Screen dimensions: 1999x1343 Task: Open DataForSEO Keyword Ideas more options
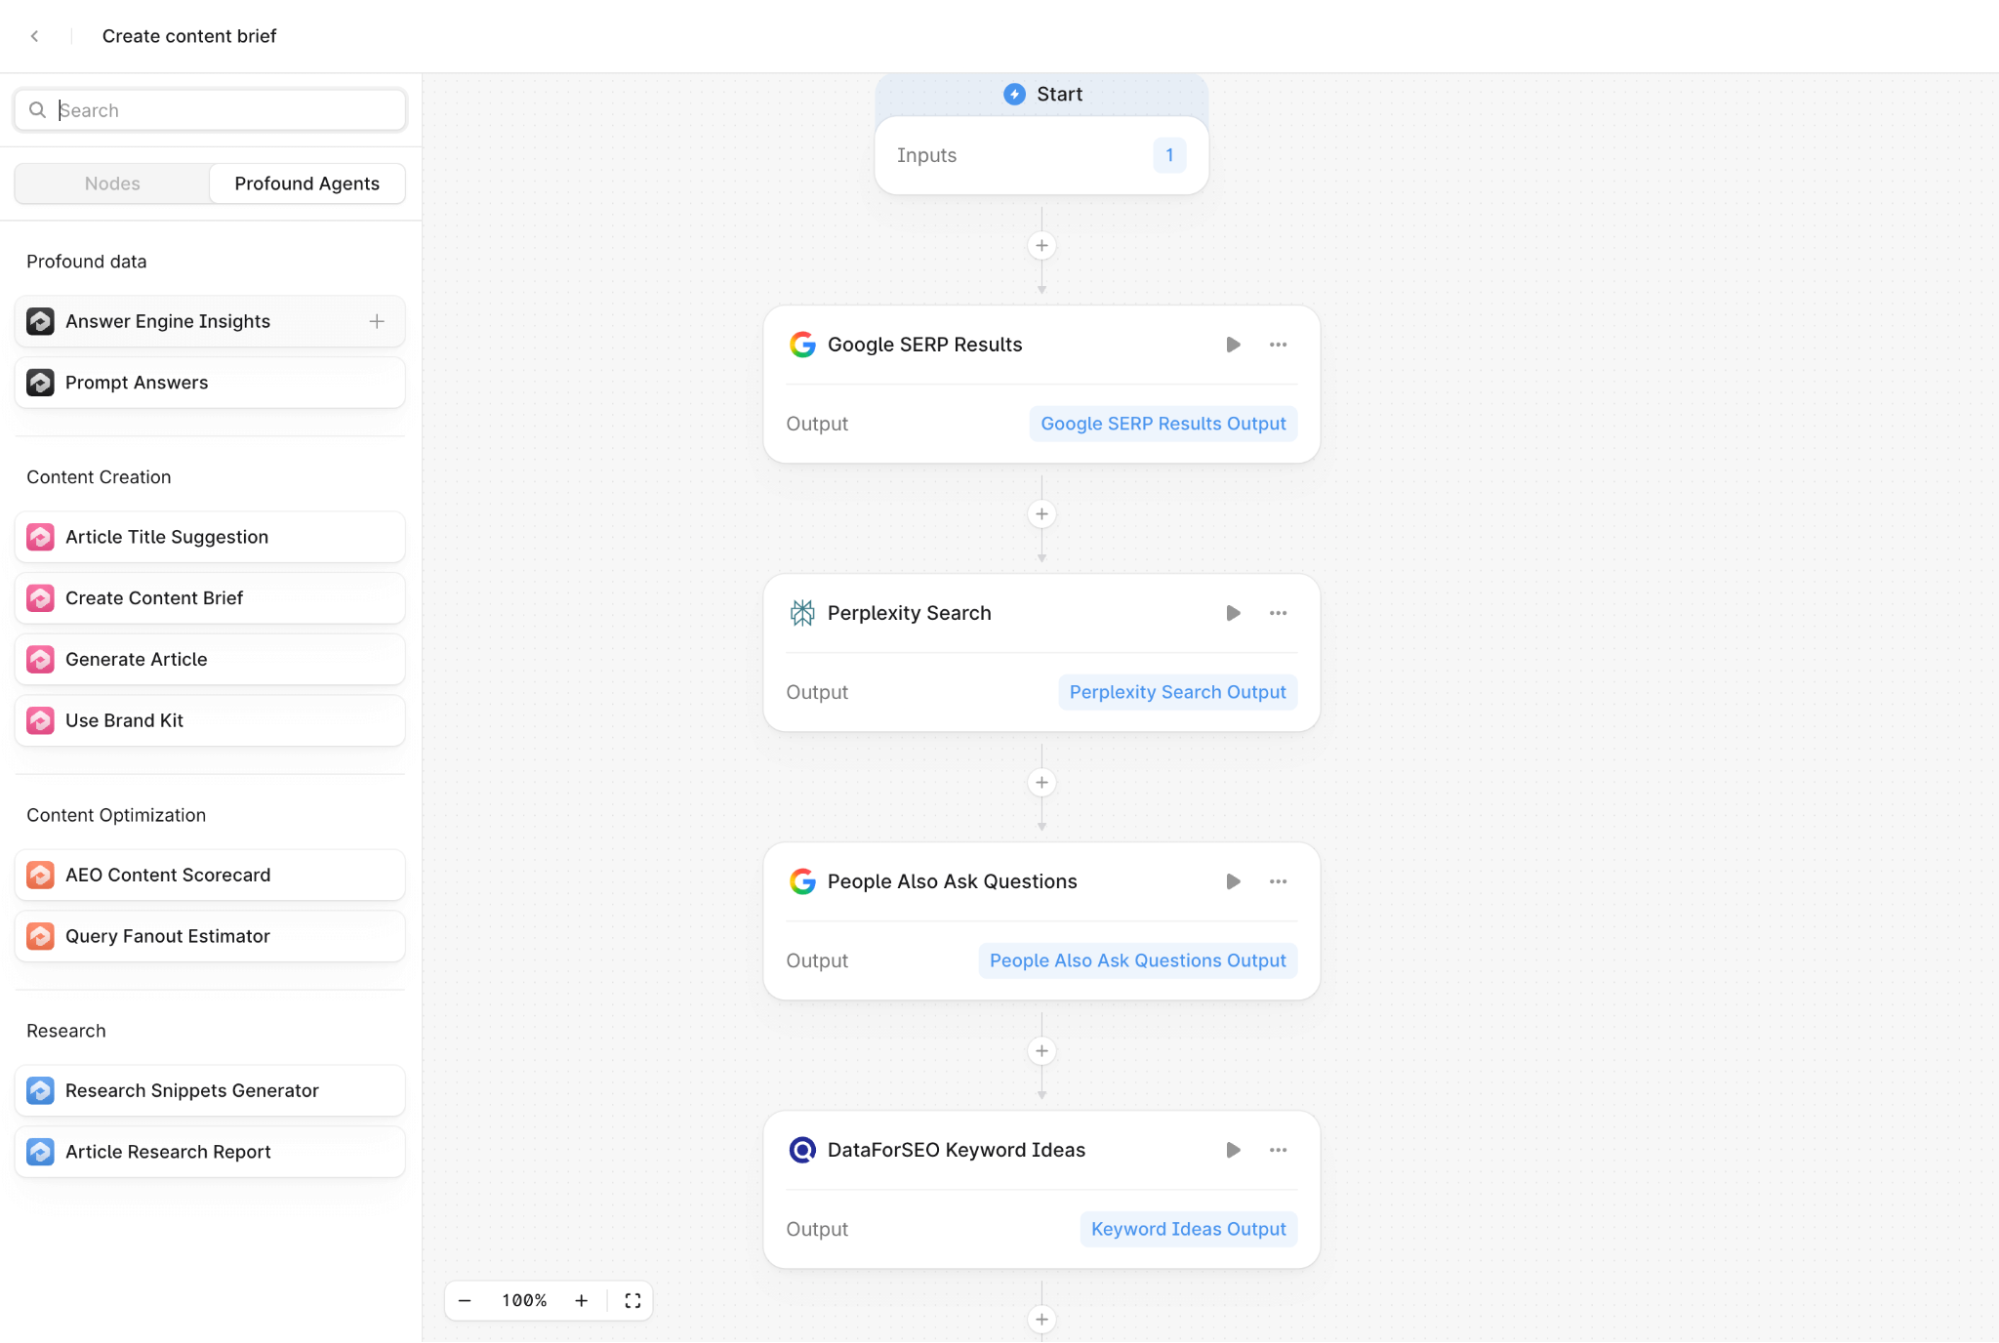pos(1278,1150)
